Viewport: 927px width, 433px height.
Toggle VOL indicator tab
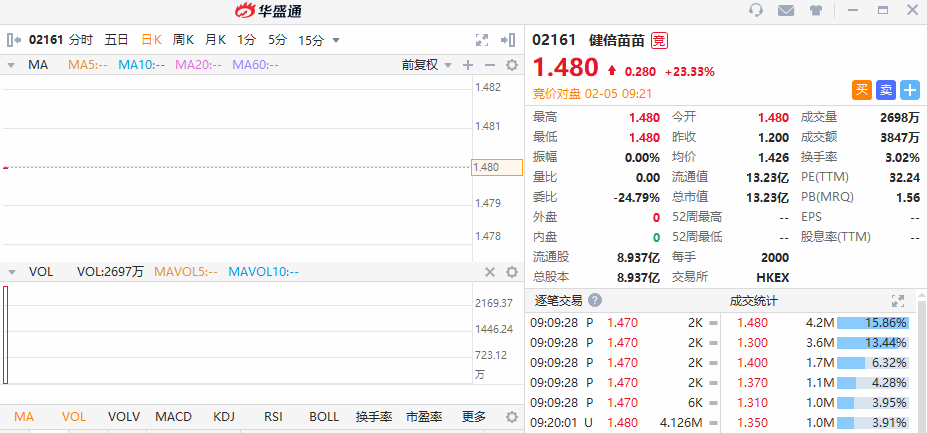(x=74, y=416)
